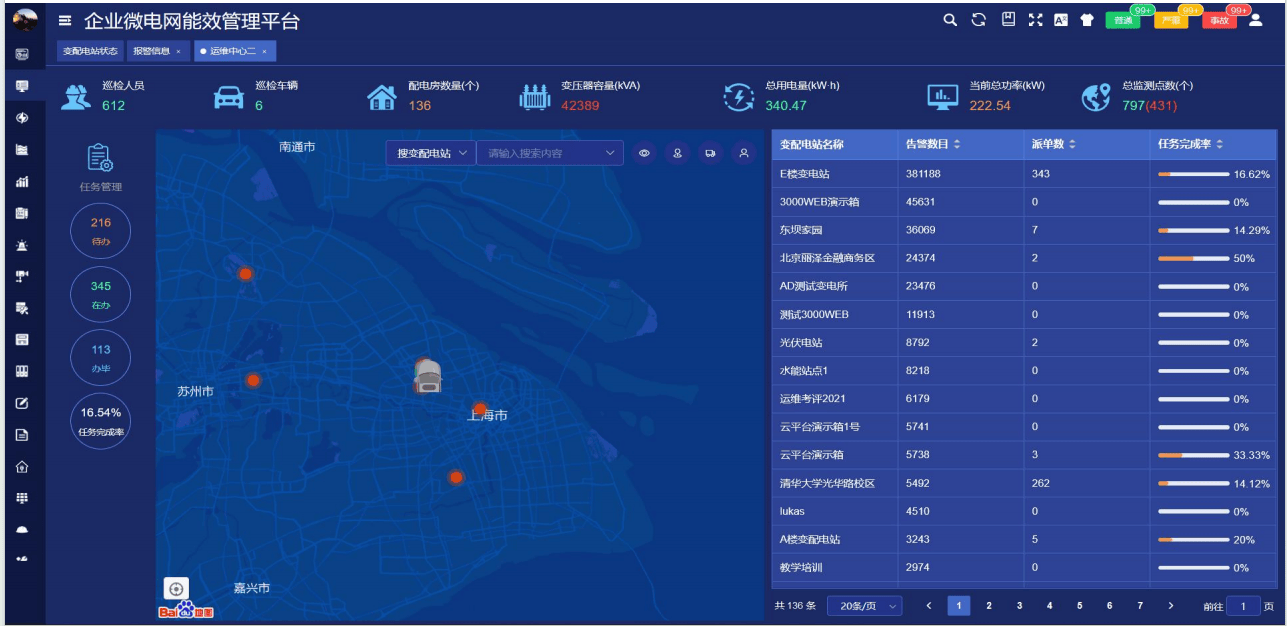Click the user avatar picture
Image resolution: width=1287 pixels, height=626 pixels.
click(x=24, y=20)
